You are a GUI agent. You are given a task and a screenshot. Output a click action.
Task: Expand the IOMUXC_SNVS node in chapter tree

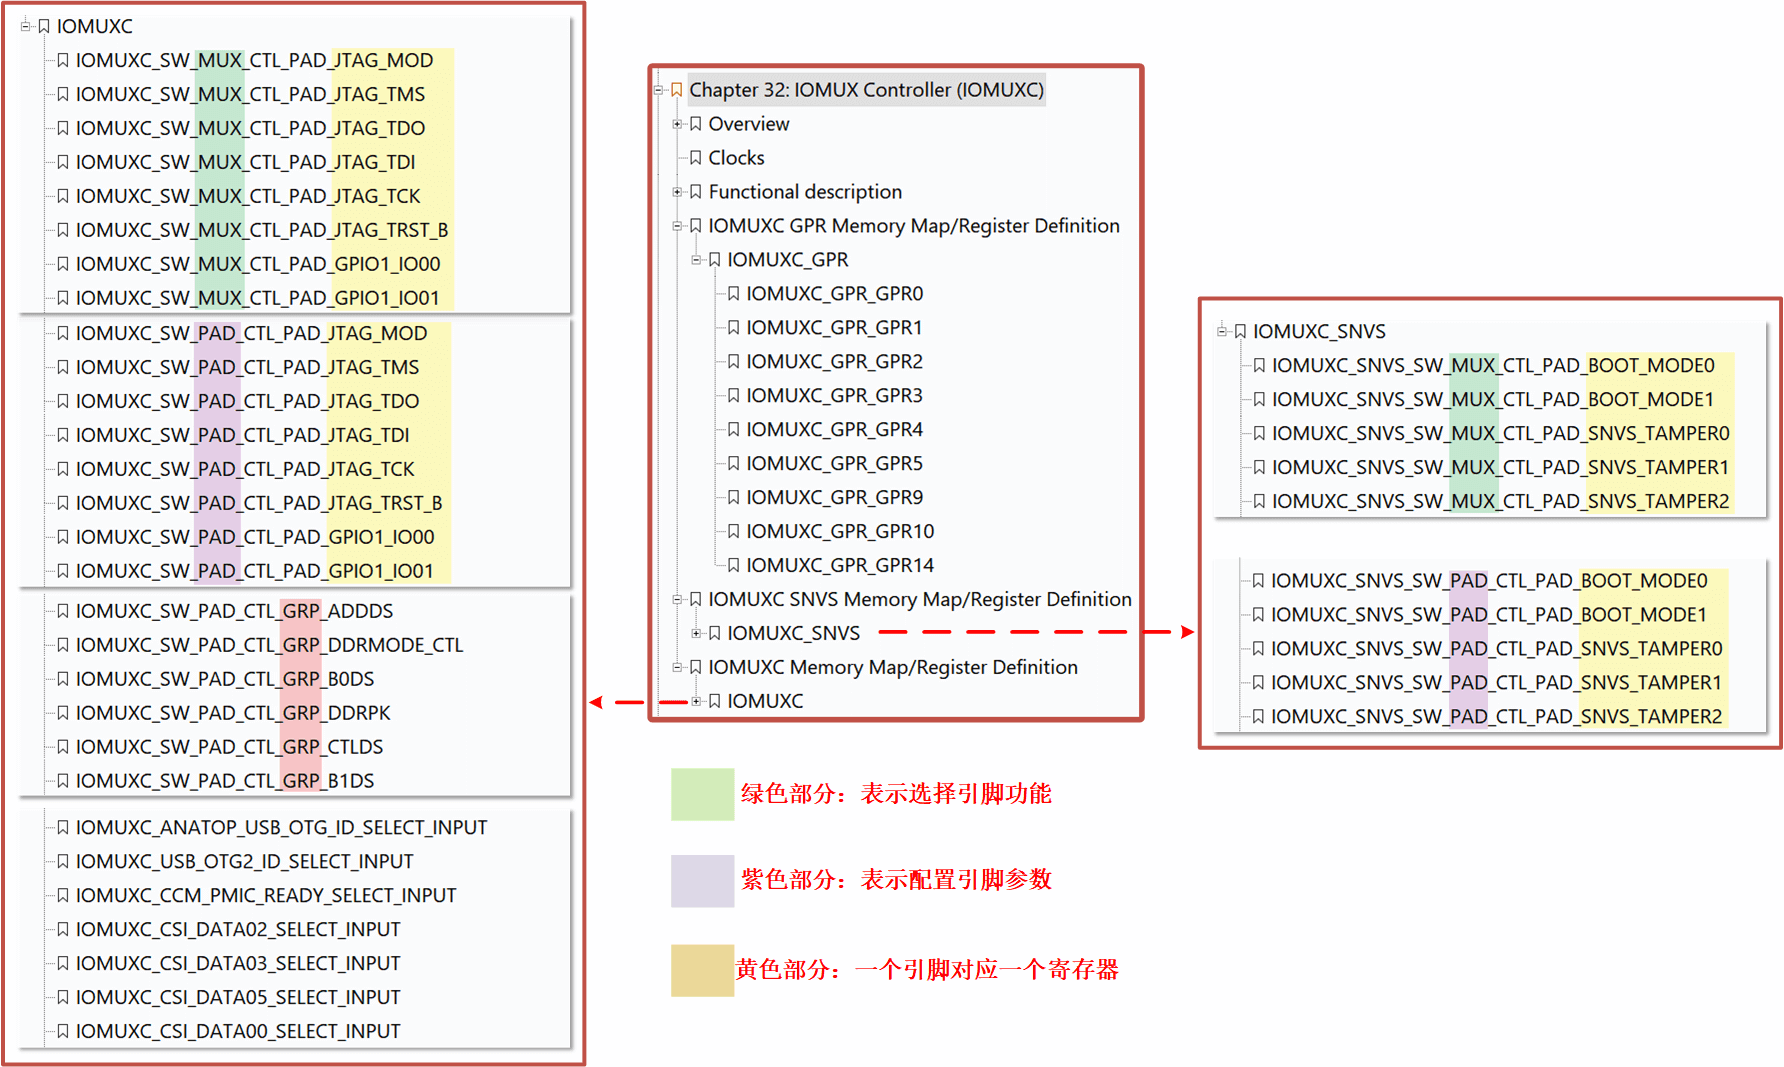point(696,633)
